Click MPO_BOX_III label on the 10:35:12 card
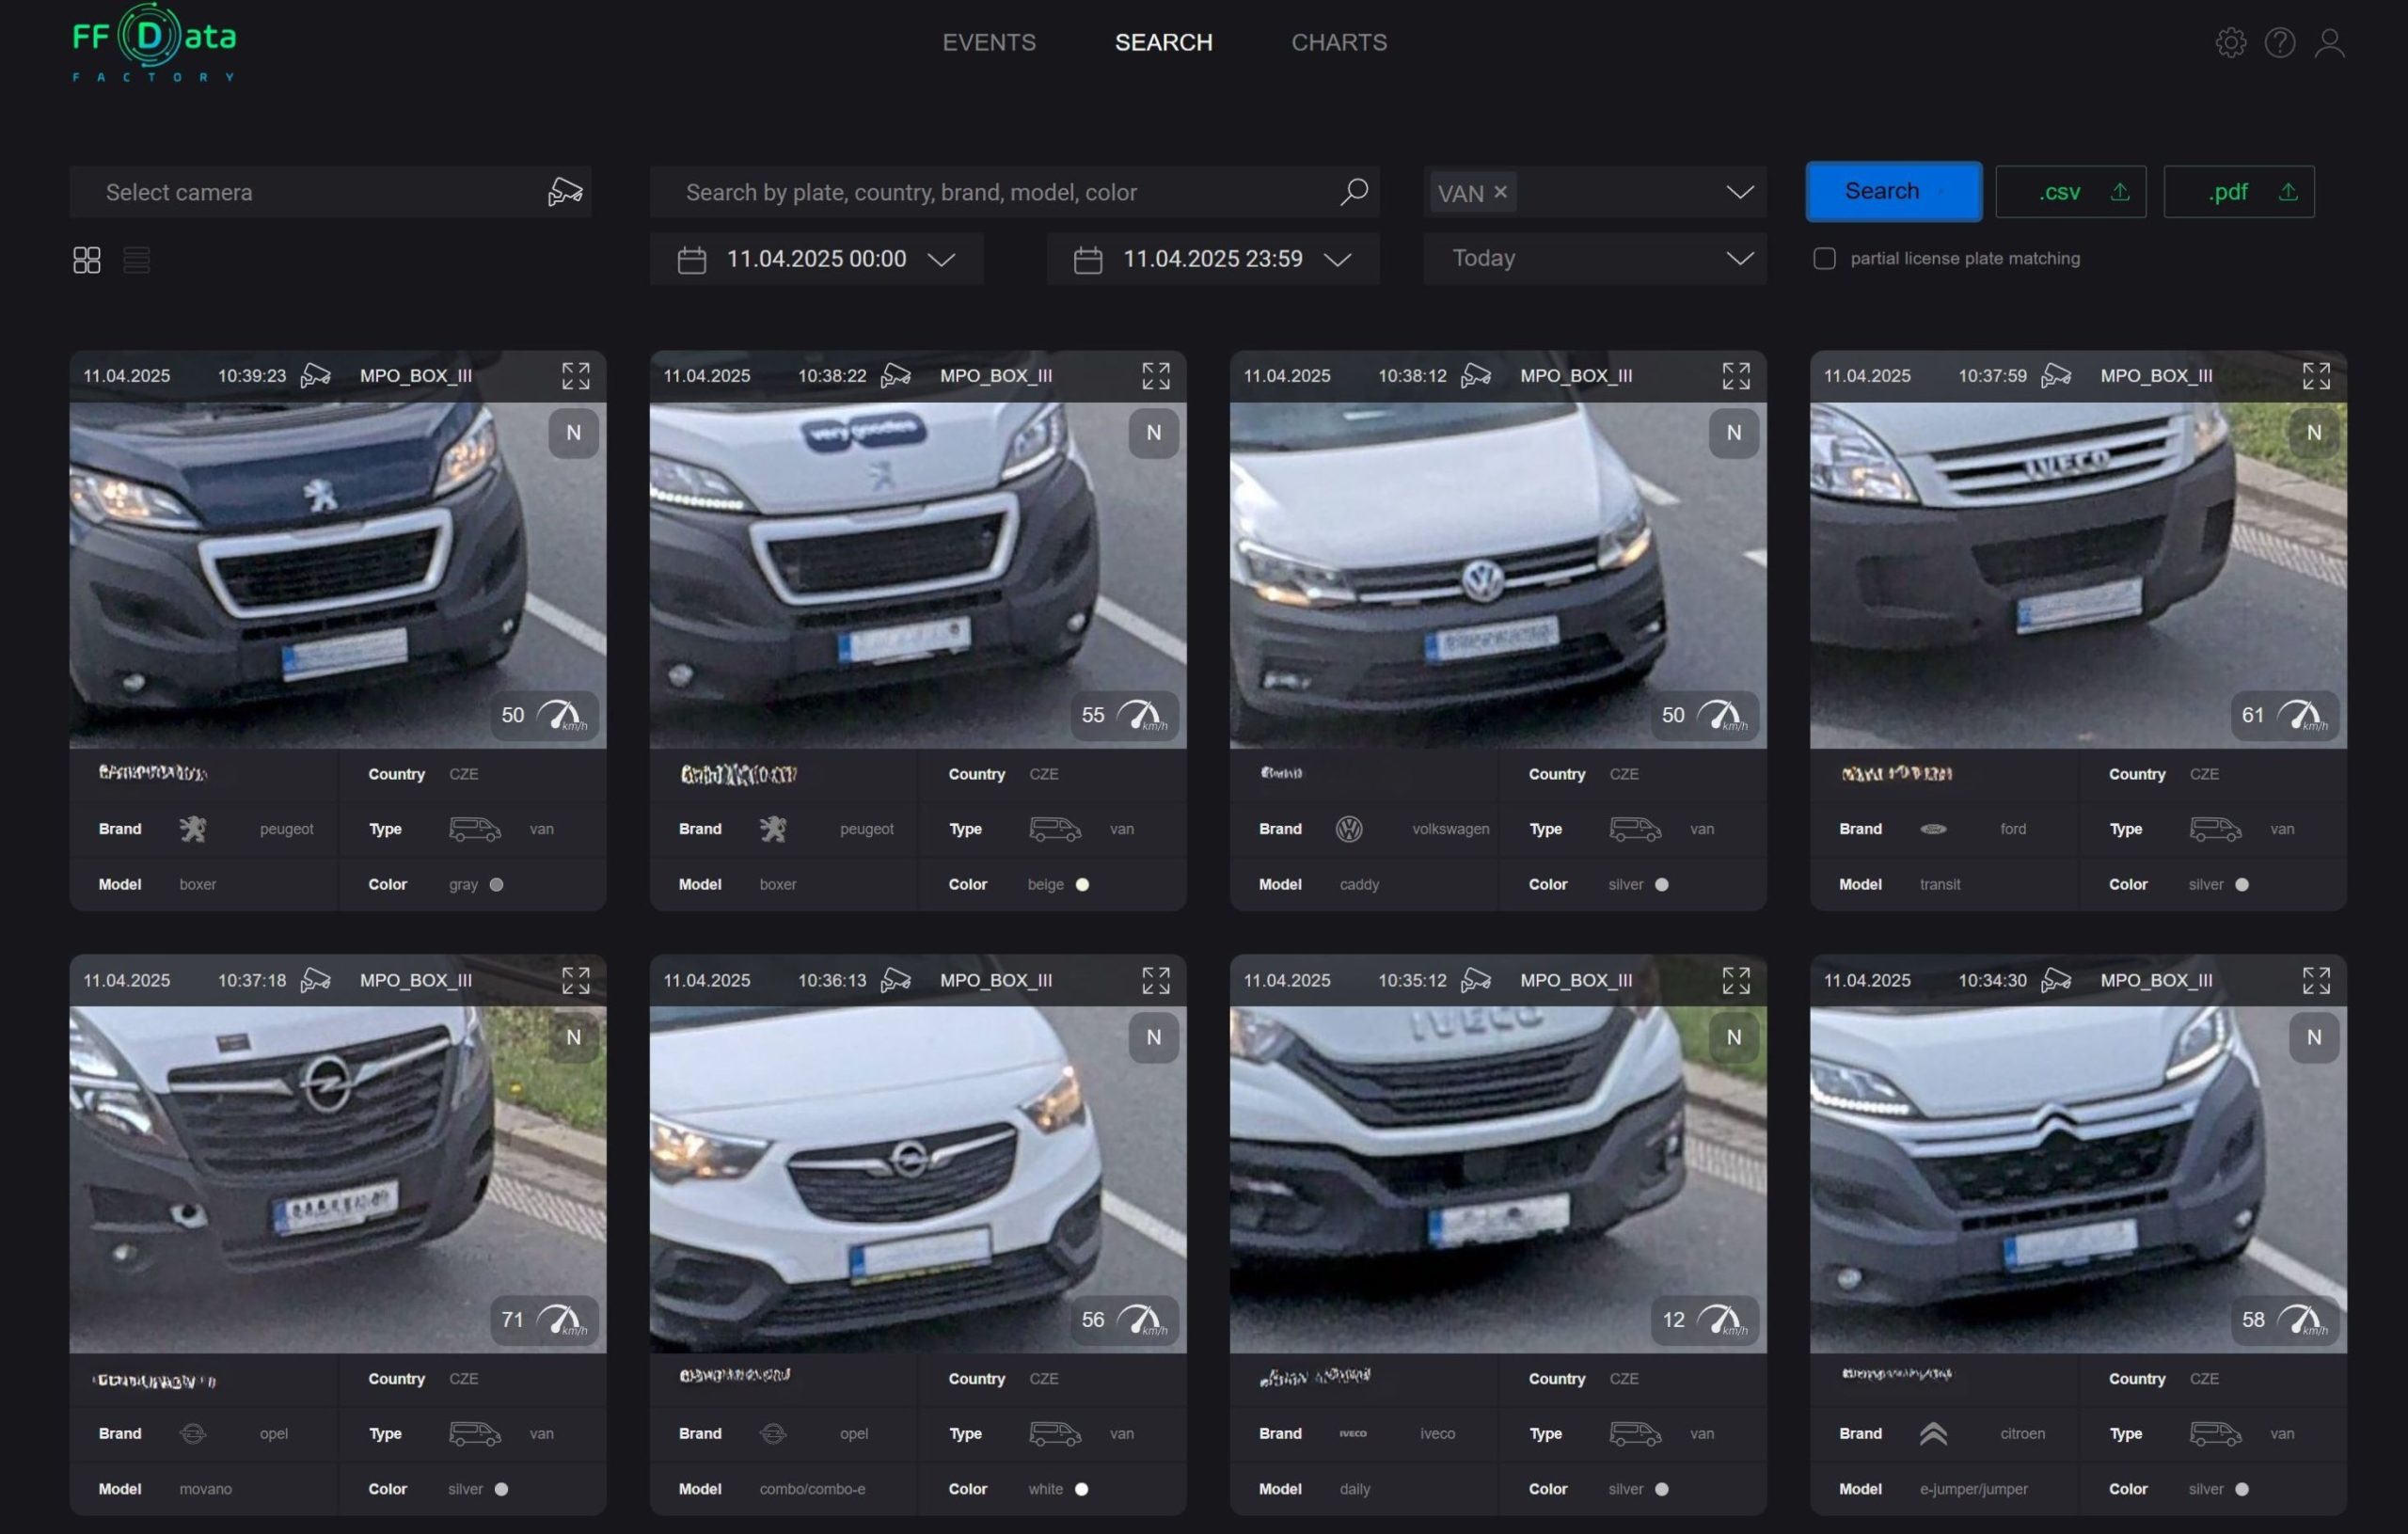This screenshot has height=1534, width=2408. tap(1576, 981)
